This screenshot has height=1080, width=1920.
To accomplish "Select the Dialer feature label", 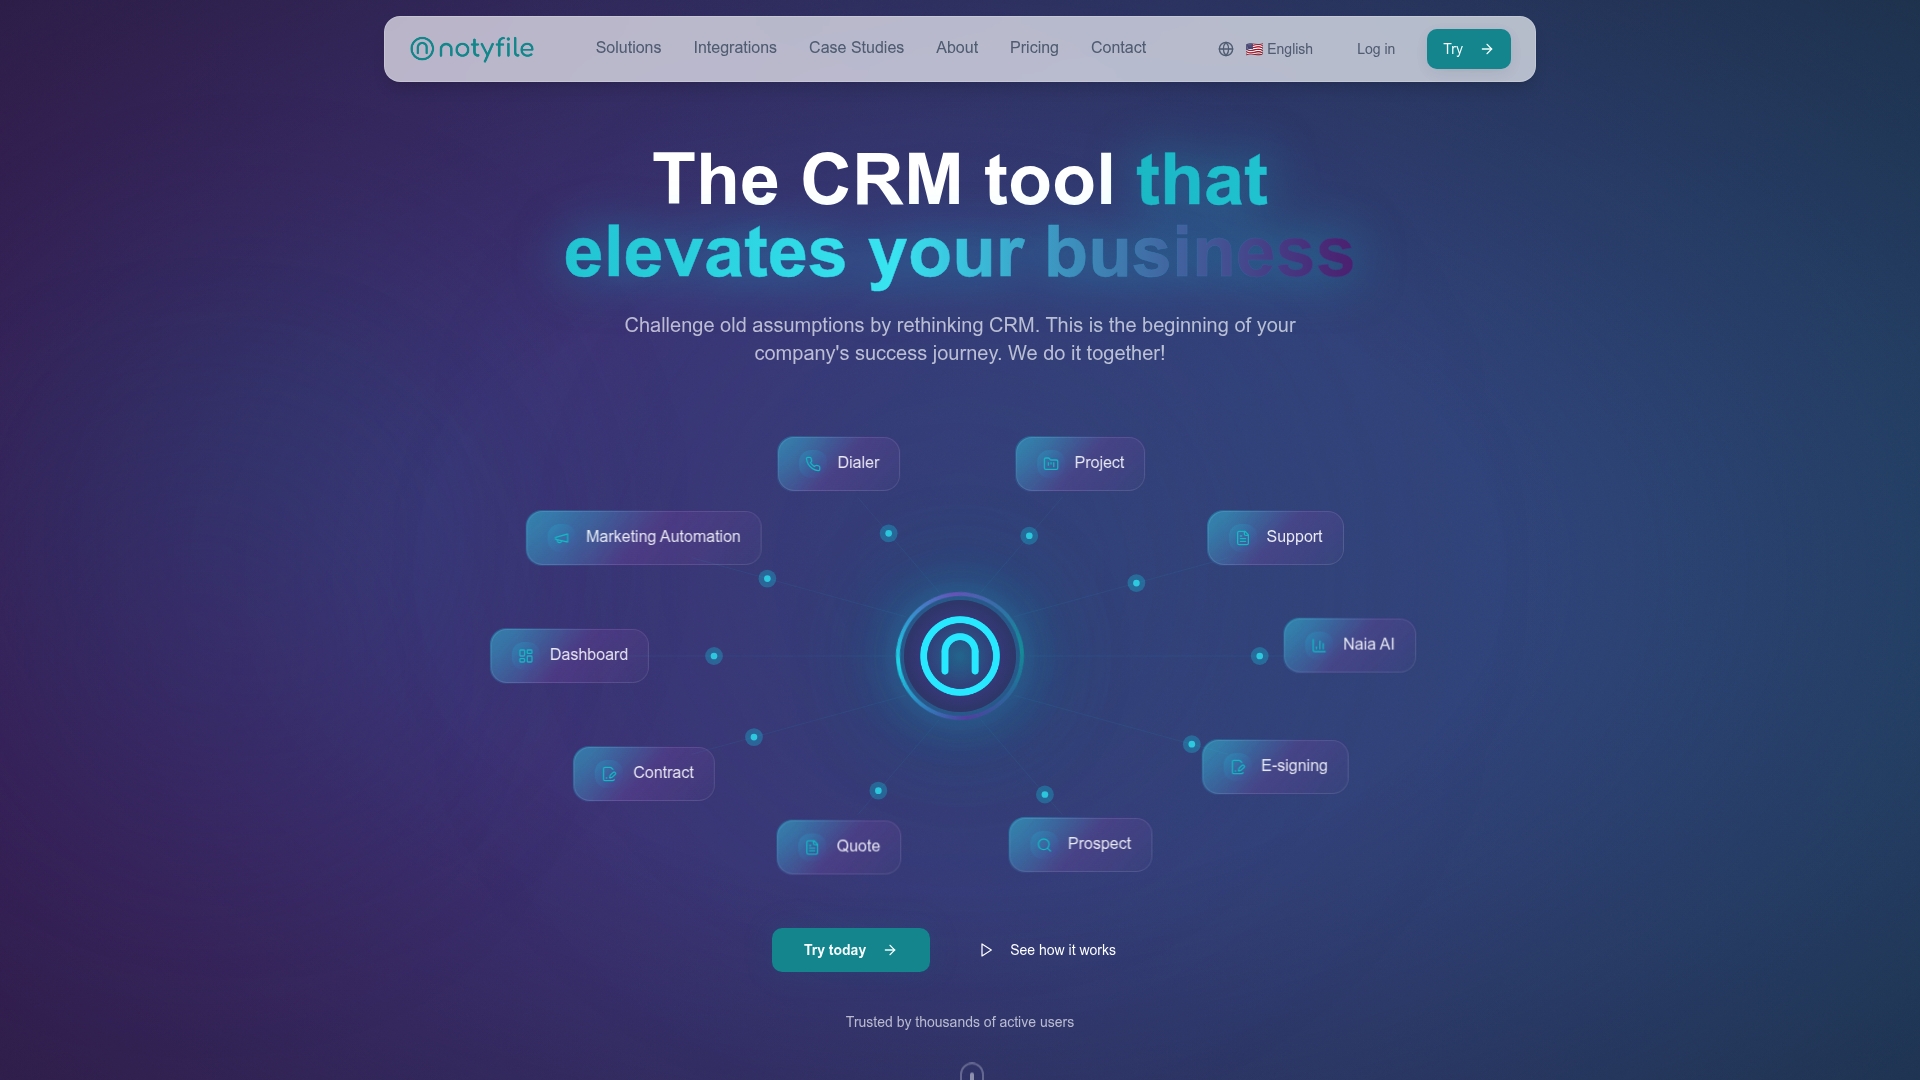I will pyautogui.click(x=858, y=463).
